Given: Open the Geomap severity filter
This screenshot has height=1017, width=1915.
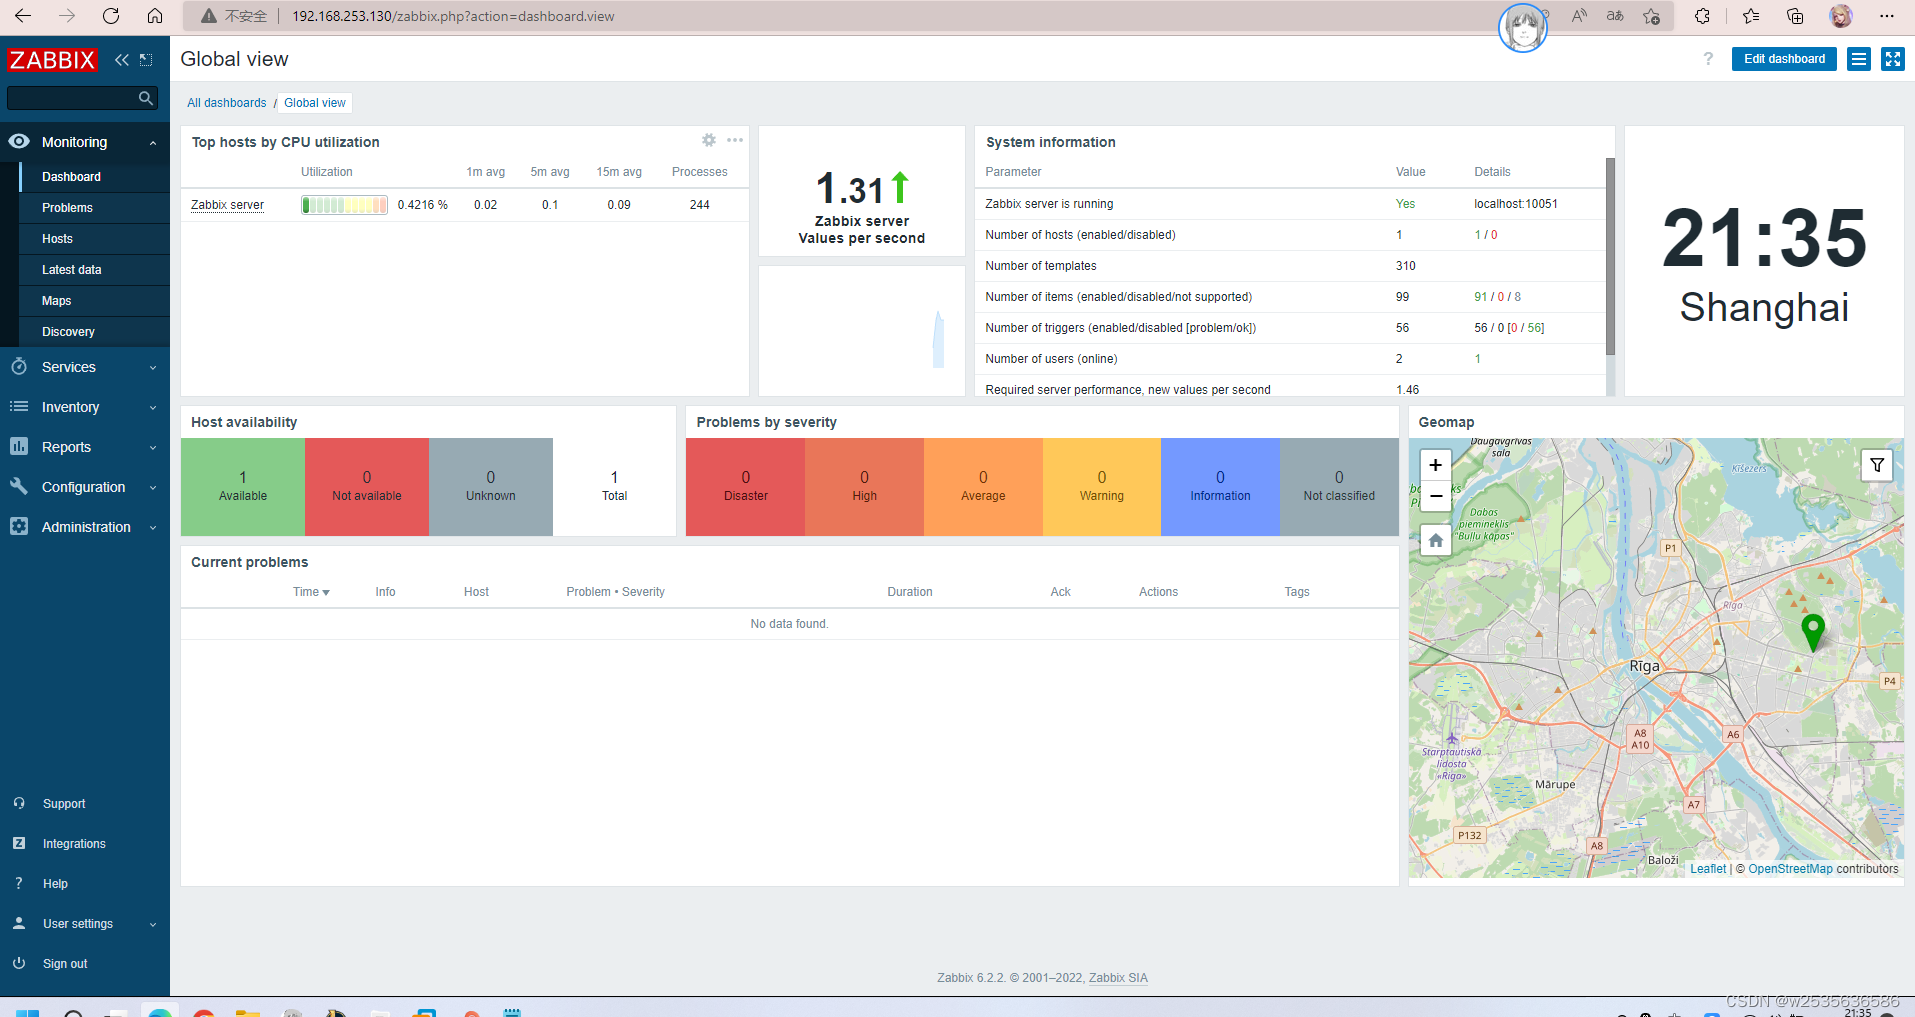Looking at the screenshot, I should point(1877,465).
